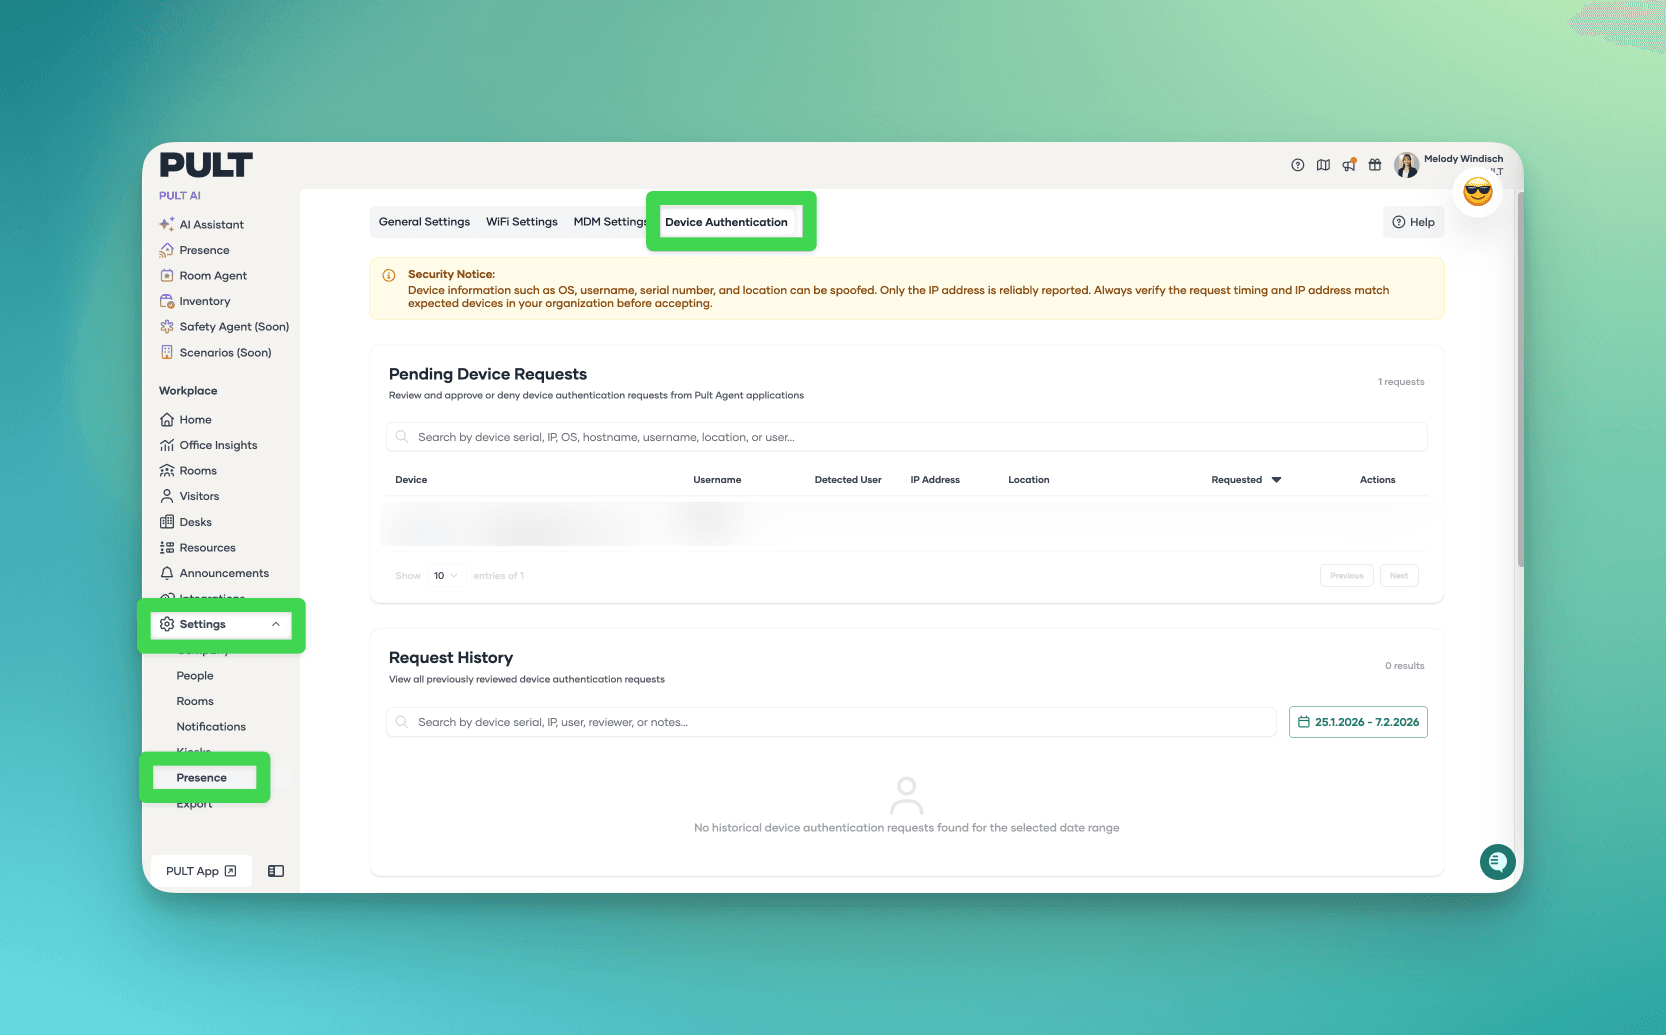1666x1035 pixels.
Task: Toggle the Requested column sort arrow
Action: (x=1276, y=480)
